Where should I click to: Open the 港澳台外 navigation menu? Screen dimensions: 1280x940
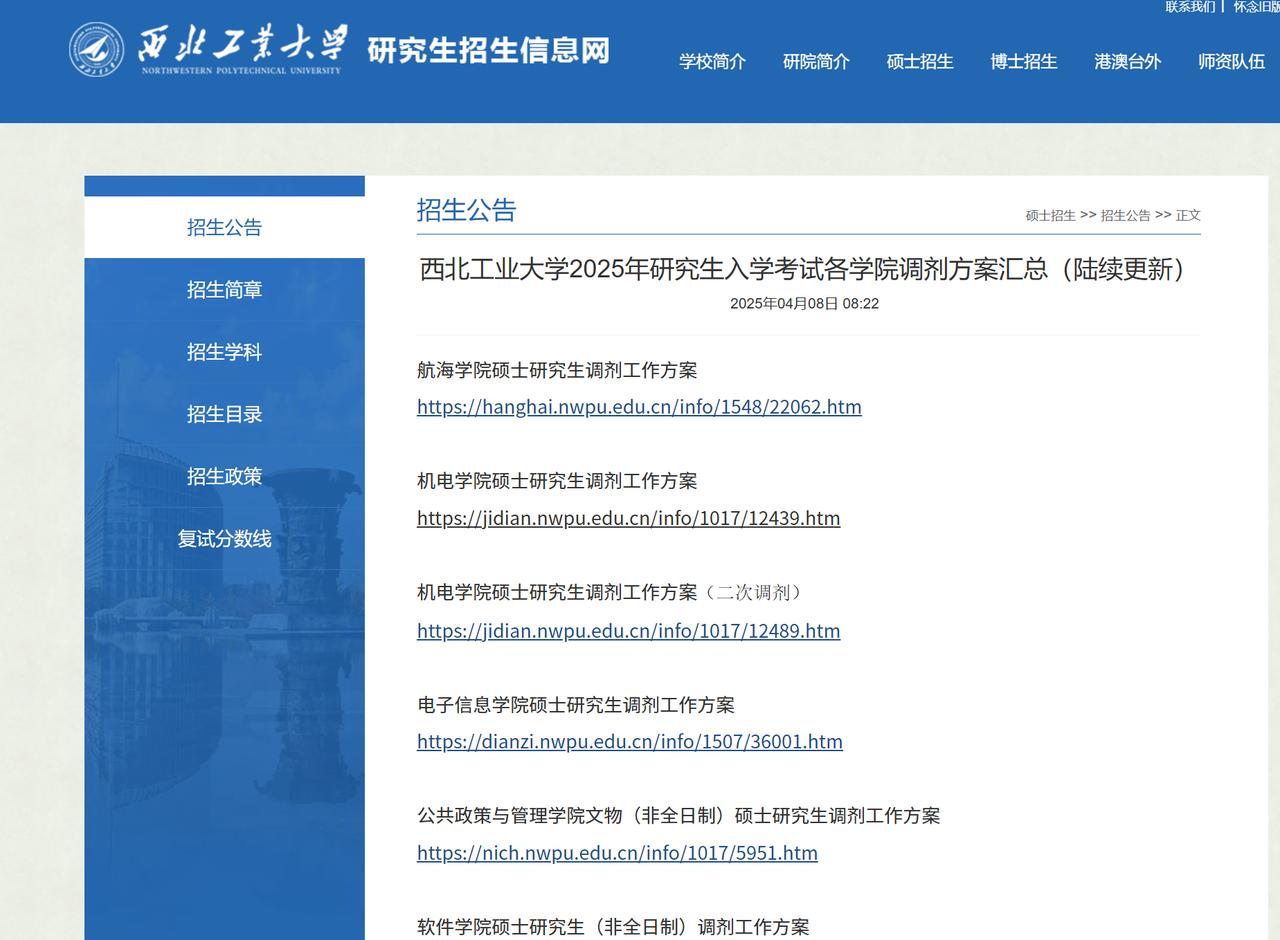pyautogui.click(x=1128, y=62)
